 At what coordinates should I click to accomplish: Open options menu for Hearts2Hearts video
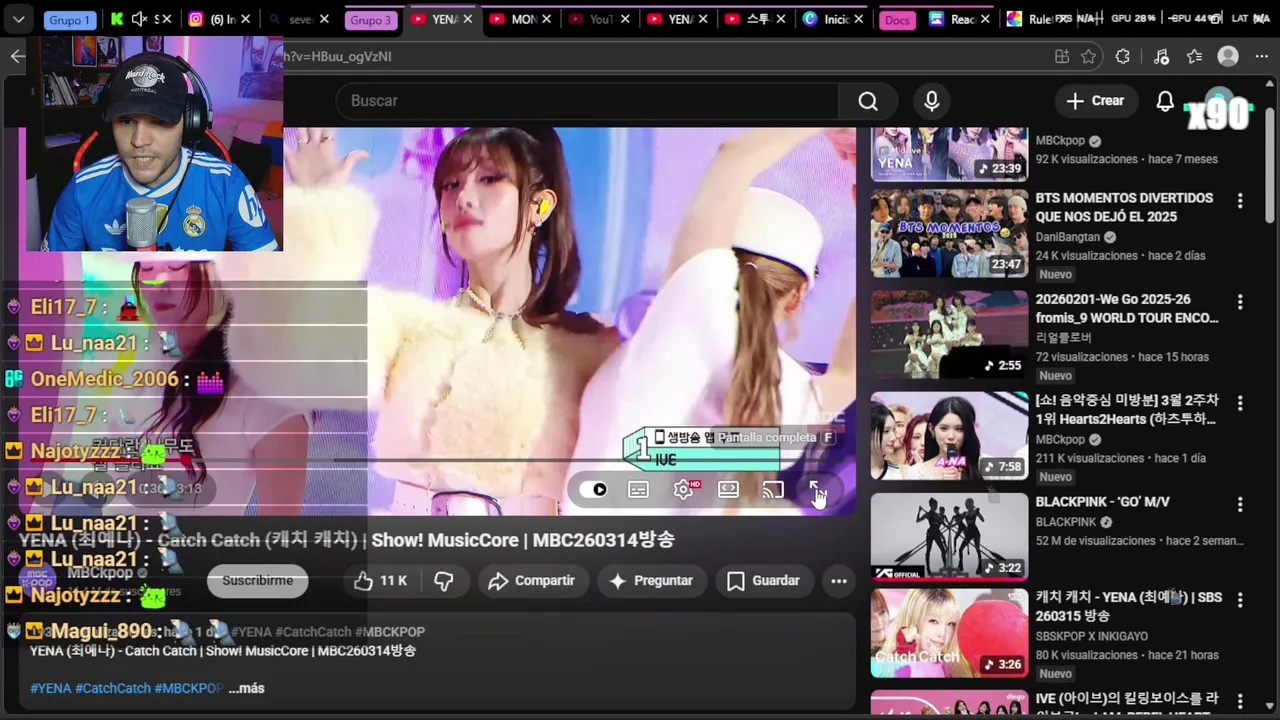click(x=1240, y=403)
